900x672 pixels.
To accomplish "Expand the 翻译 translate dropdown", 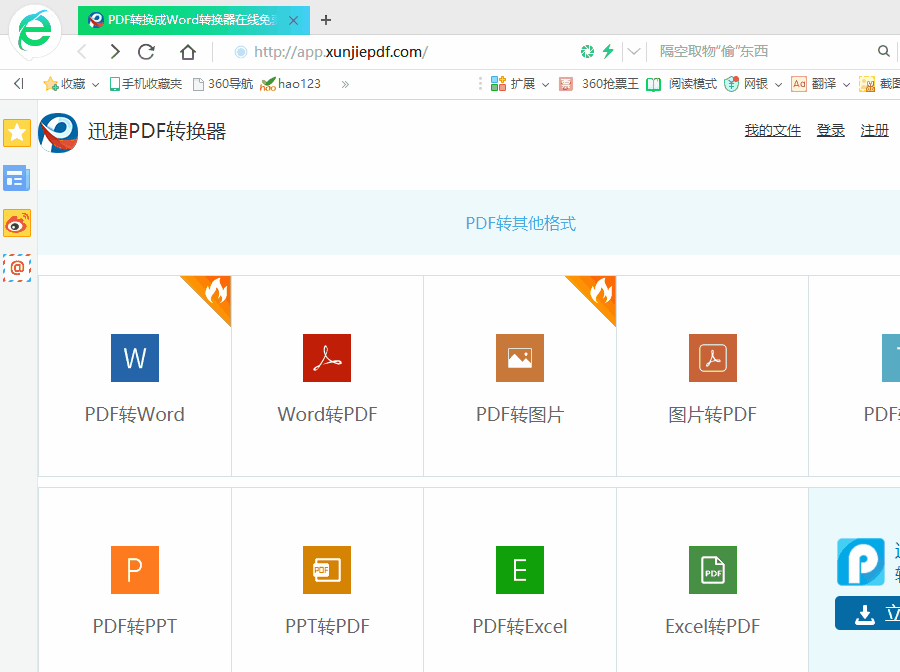I will coord(846,85).
